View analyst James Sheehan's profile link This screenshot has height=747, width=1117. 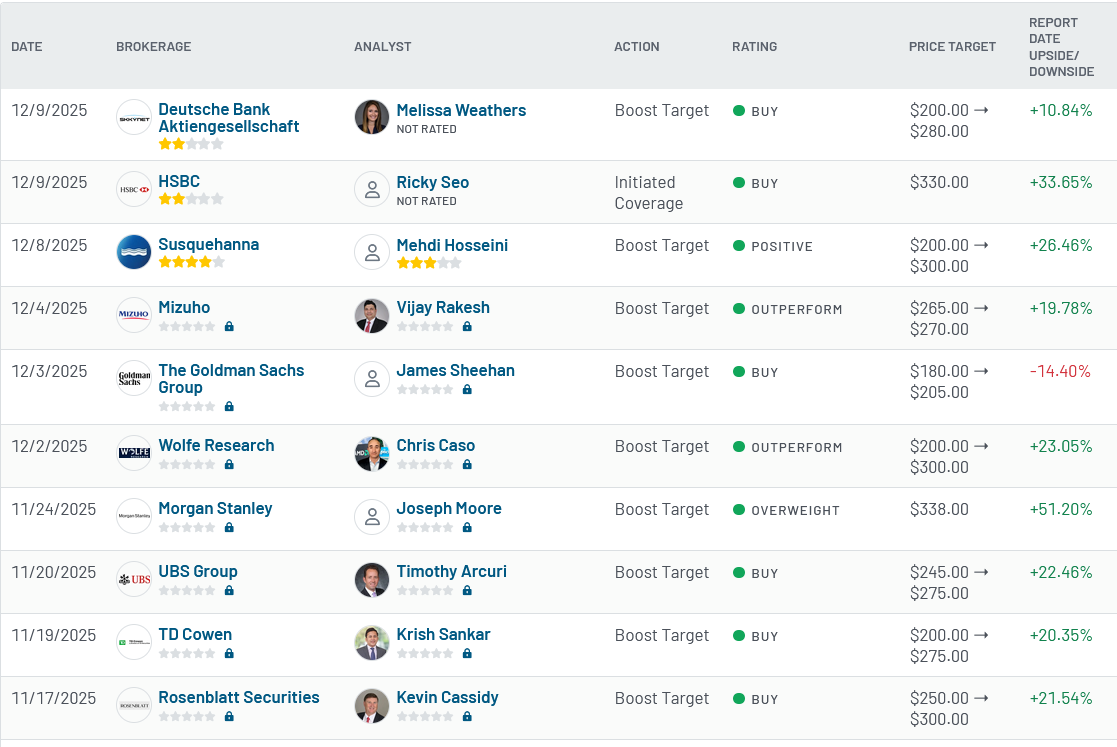(x=455, y=370)
